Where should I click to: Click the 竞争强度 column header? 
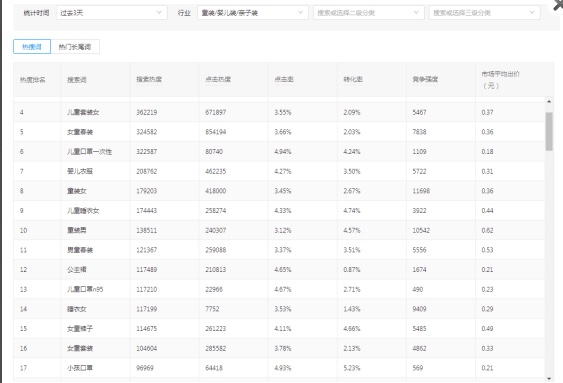(425, 79)
